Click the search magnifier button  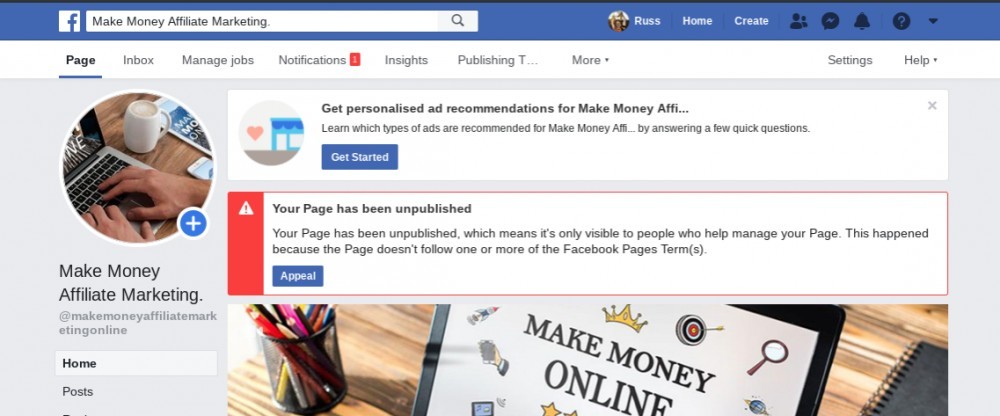pos(457,21)
